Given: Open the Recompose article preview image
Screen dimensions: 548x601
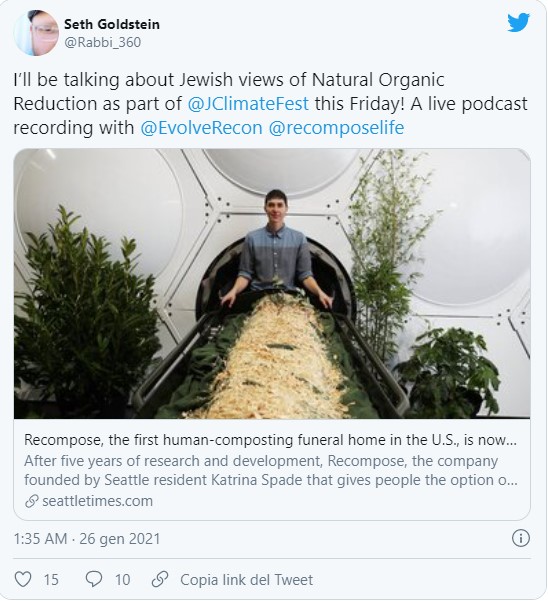Looking at the screenshot, I should coord(272,284).
